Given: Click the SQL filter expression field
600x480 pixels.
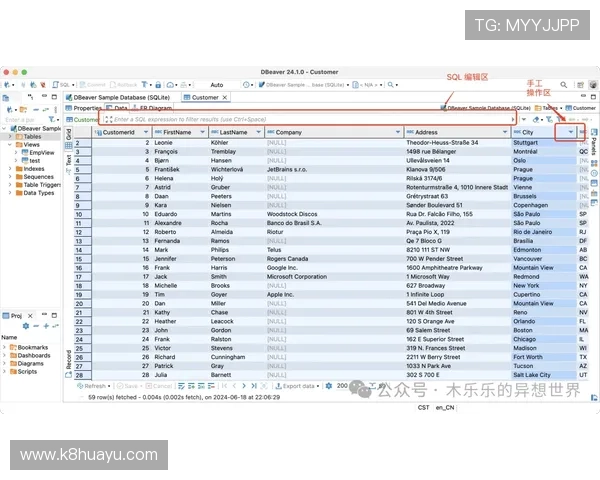Looking at the screenshot, I should pyautogui.click(x=307, y=119).
